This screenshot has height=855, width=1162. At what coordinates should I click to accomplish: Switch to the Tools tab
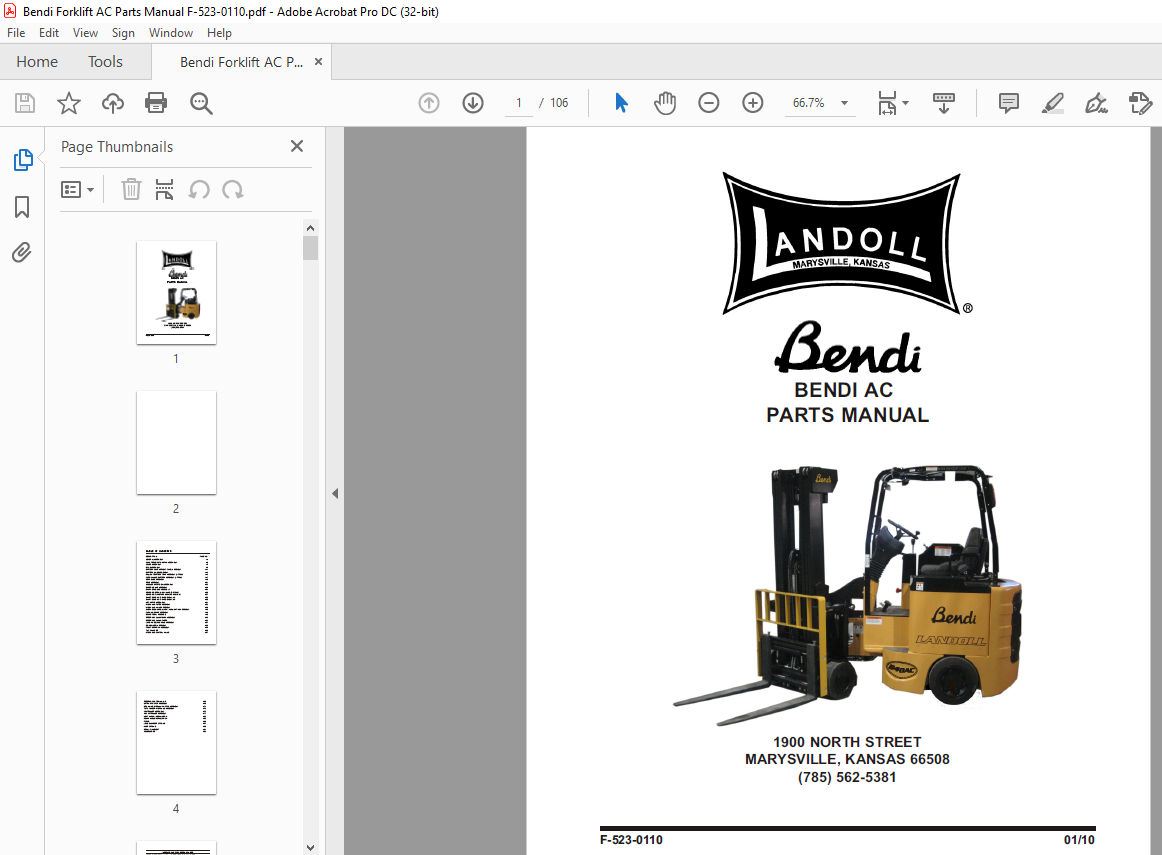pos(105,61)
